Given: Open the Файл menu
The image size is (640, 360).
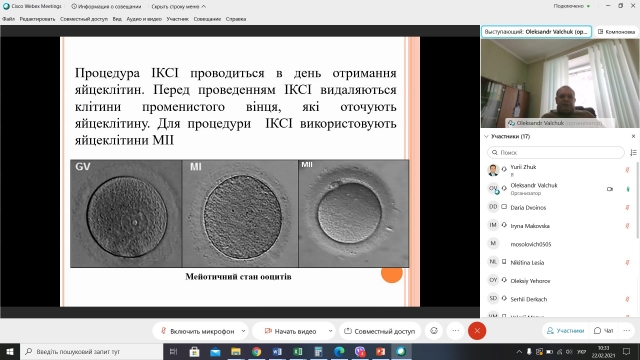Looking at the screenshot, I should tap(8, 19).
